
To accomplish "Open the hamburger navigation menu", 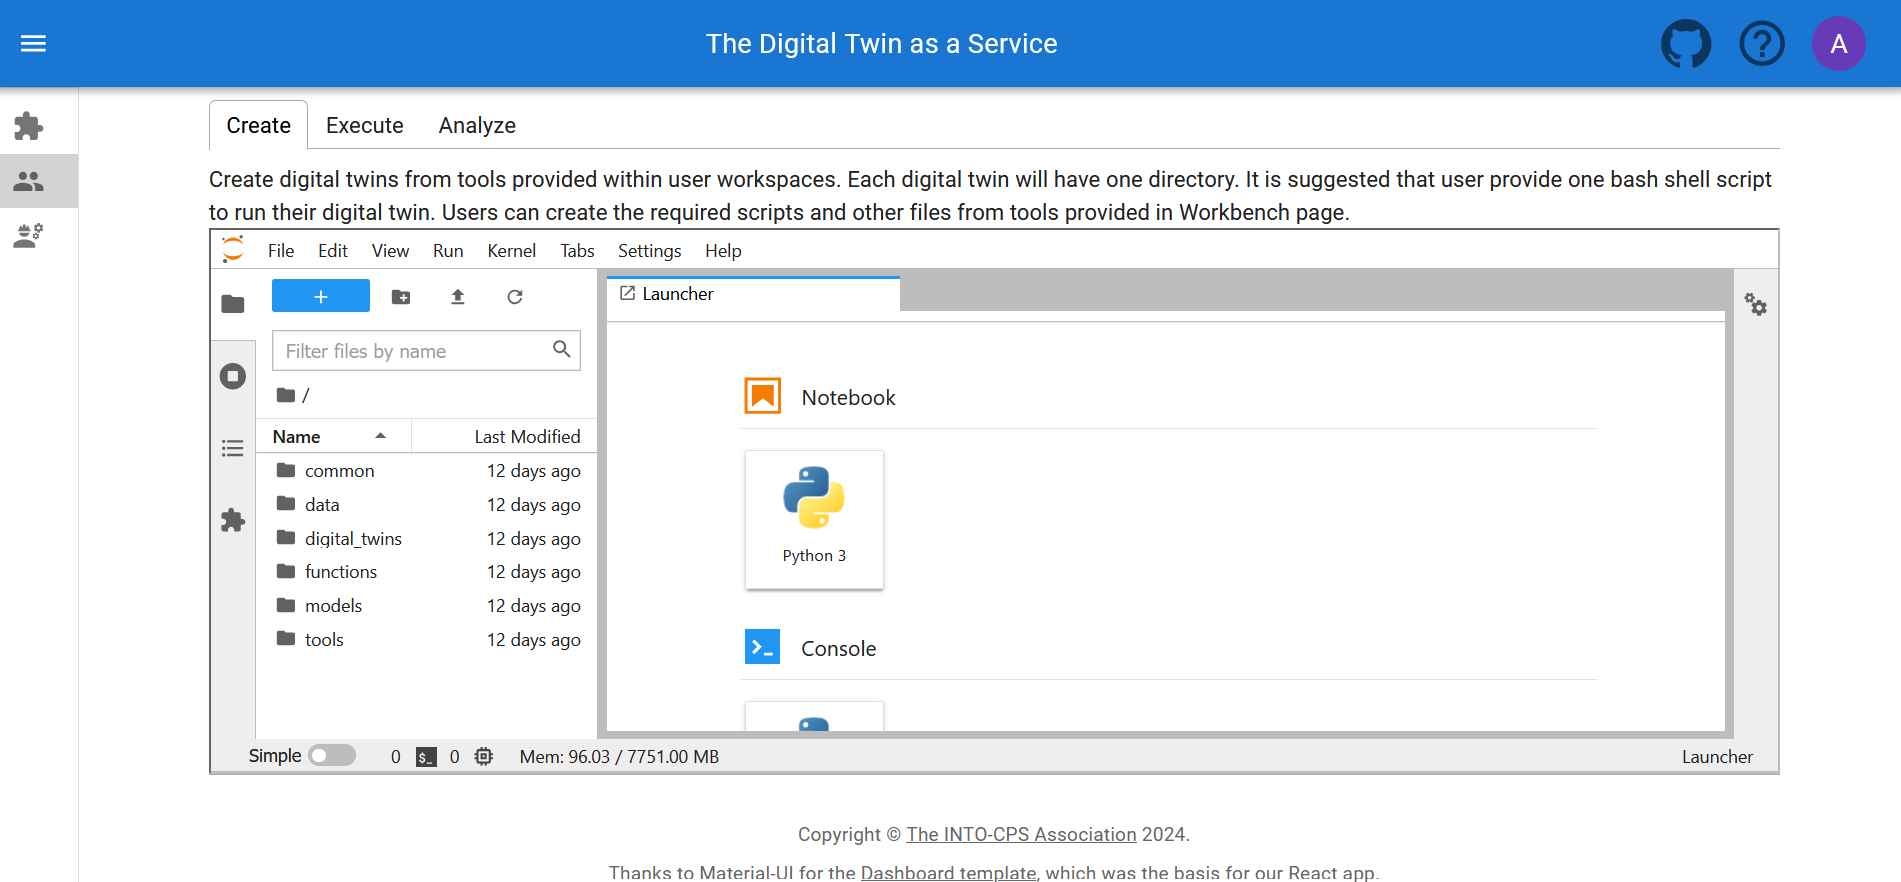I will click(x=33, y=43).
